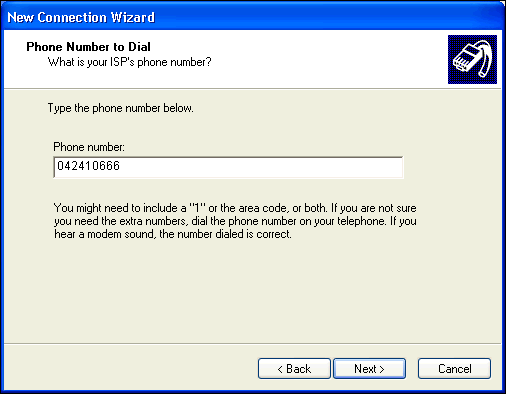Screen dimensions: 506x394
Task: Select the Phone Number to Dial heading
Action: pyautogui.click(x=88, y=47)
